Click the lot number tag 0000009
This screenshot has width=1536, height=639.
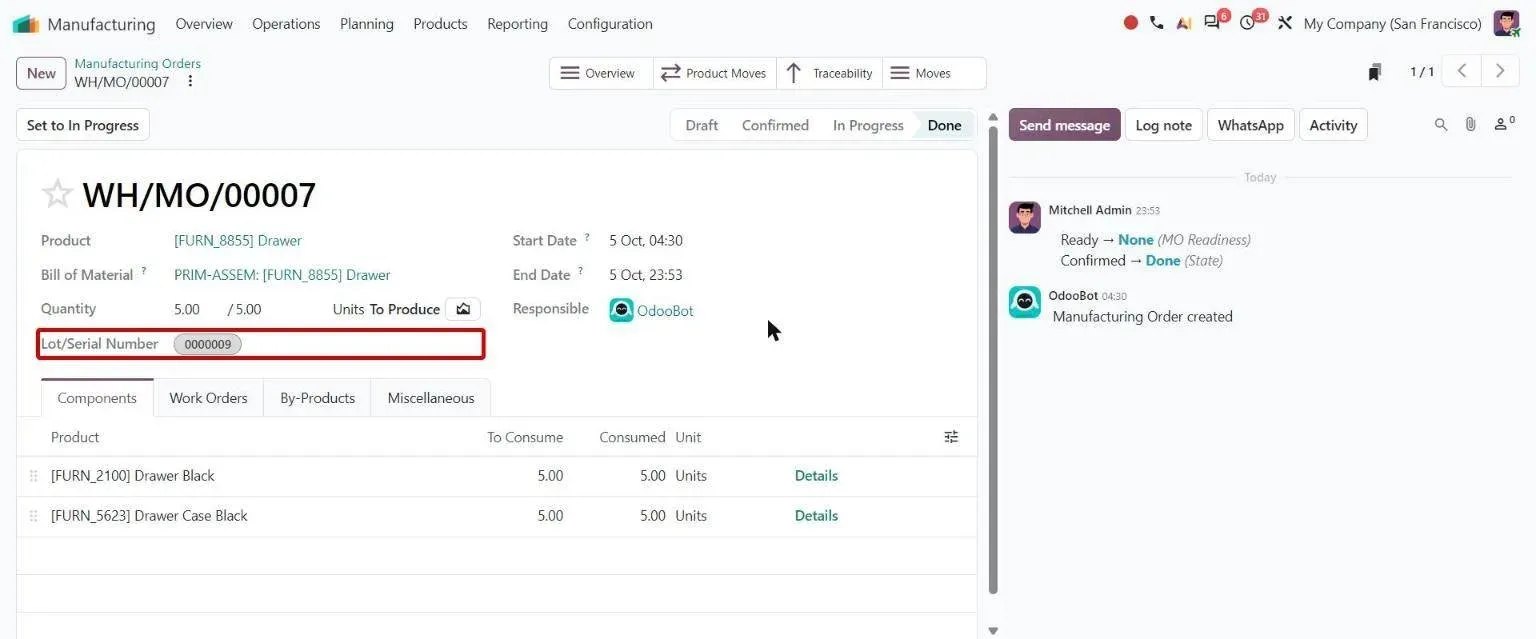point(208,344)
